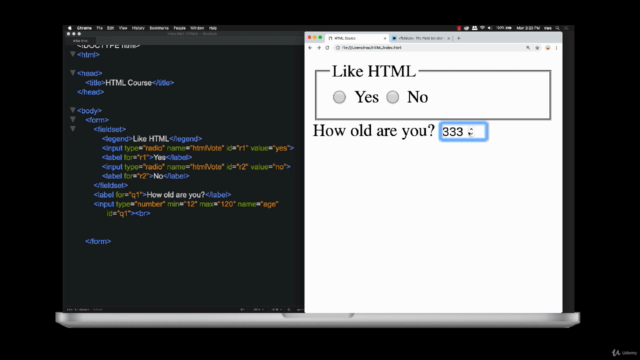Click the Spotlight search icon in menu bar
Image resolution: width=640 pixels, height=360 pixels.
[558, 28]
